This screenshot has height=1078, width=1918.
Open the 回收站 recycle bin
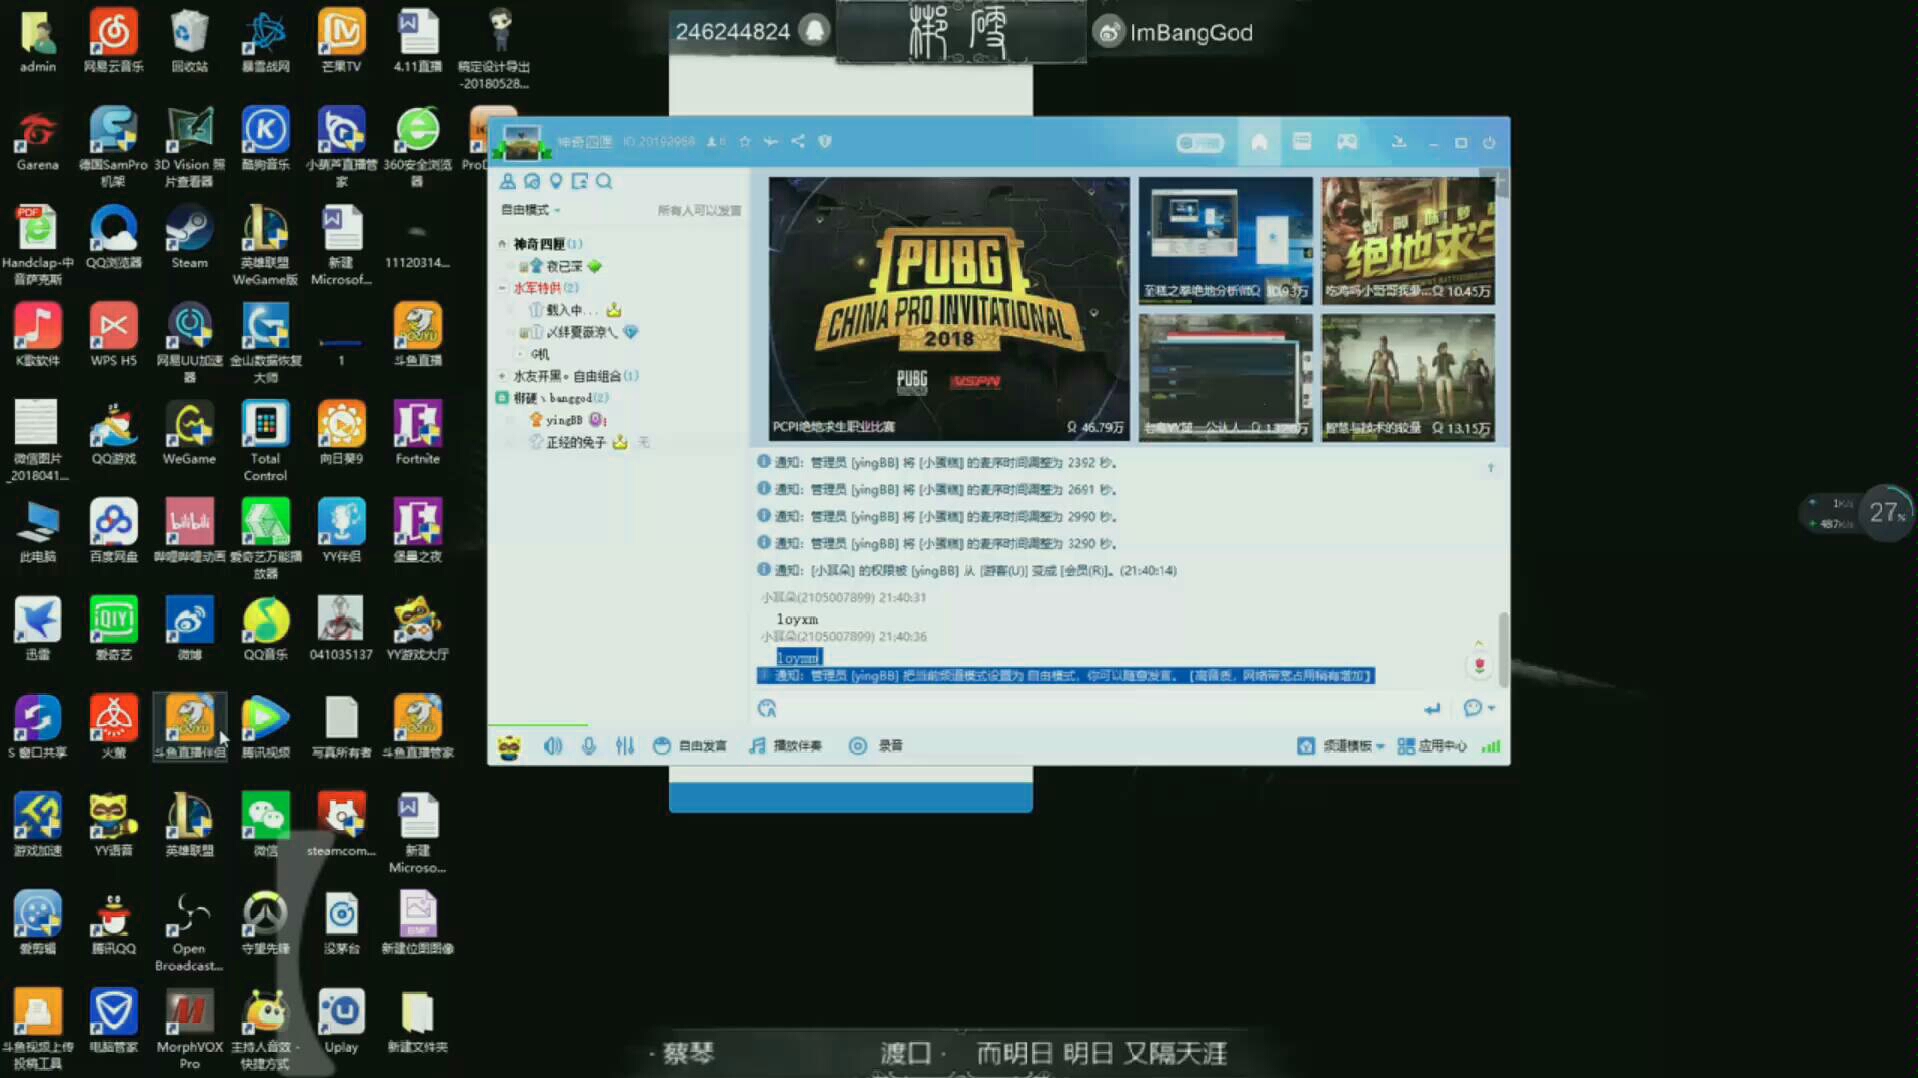pos(189,42)
